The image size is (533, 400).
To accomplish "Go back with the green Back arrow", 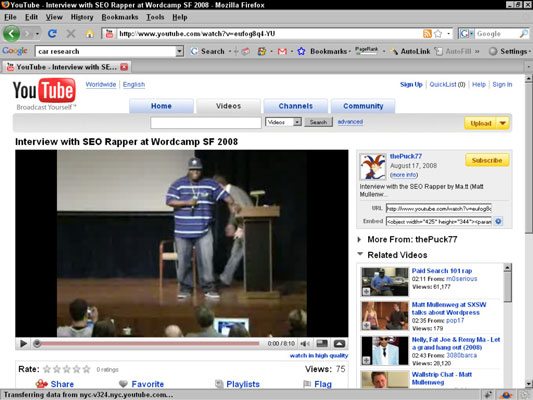I will click(11, 34).
